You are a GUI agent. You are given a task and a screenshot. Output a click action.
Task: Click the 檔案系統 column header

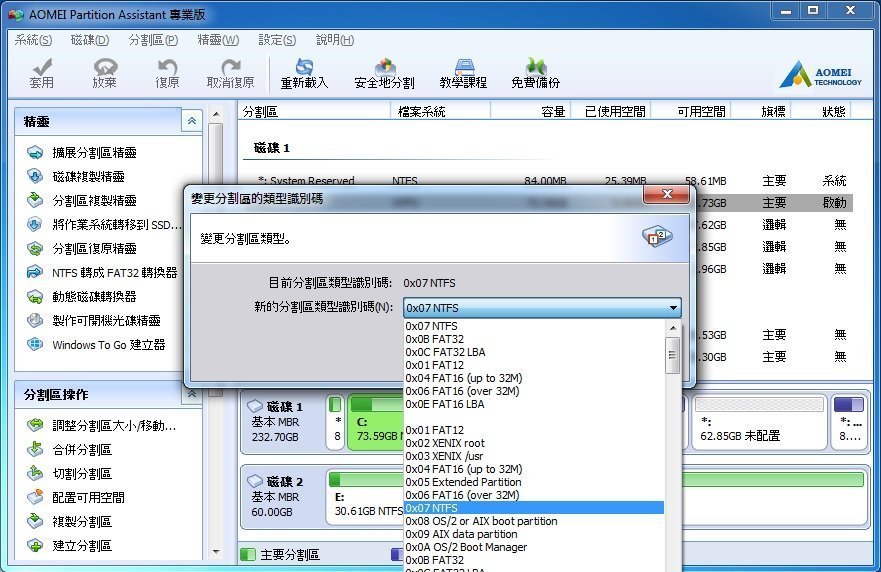pyautogui.click(x=440, y=111)
